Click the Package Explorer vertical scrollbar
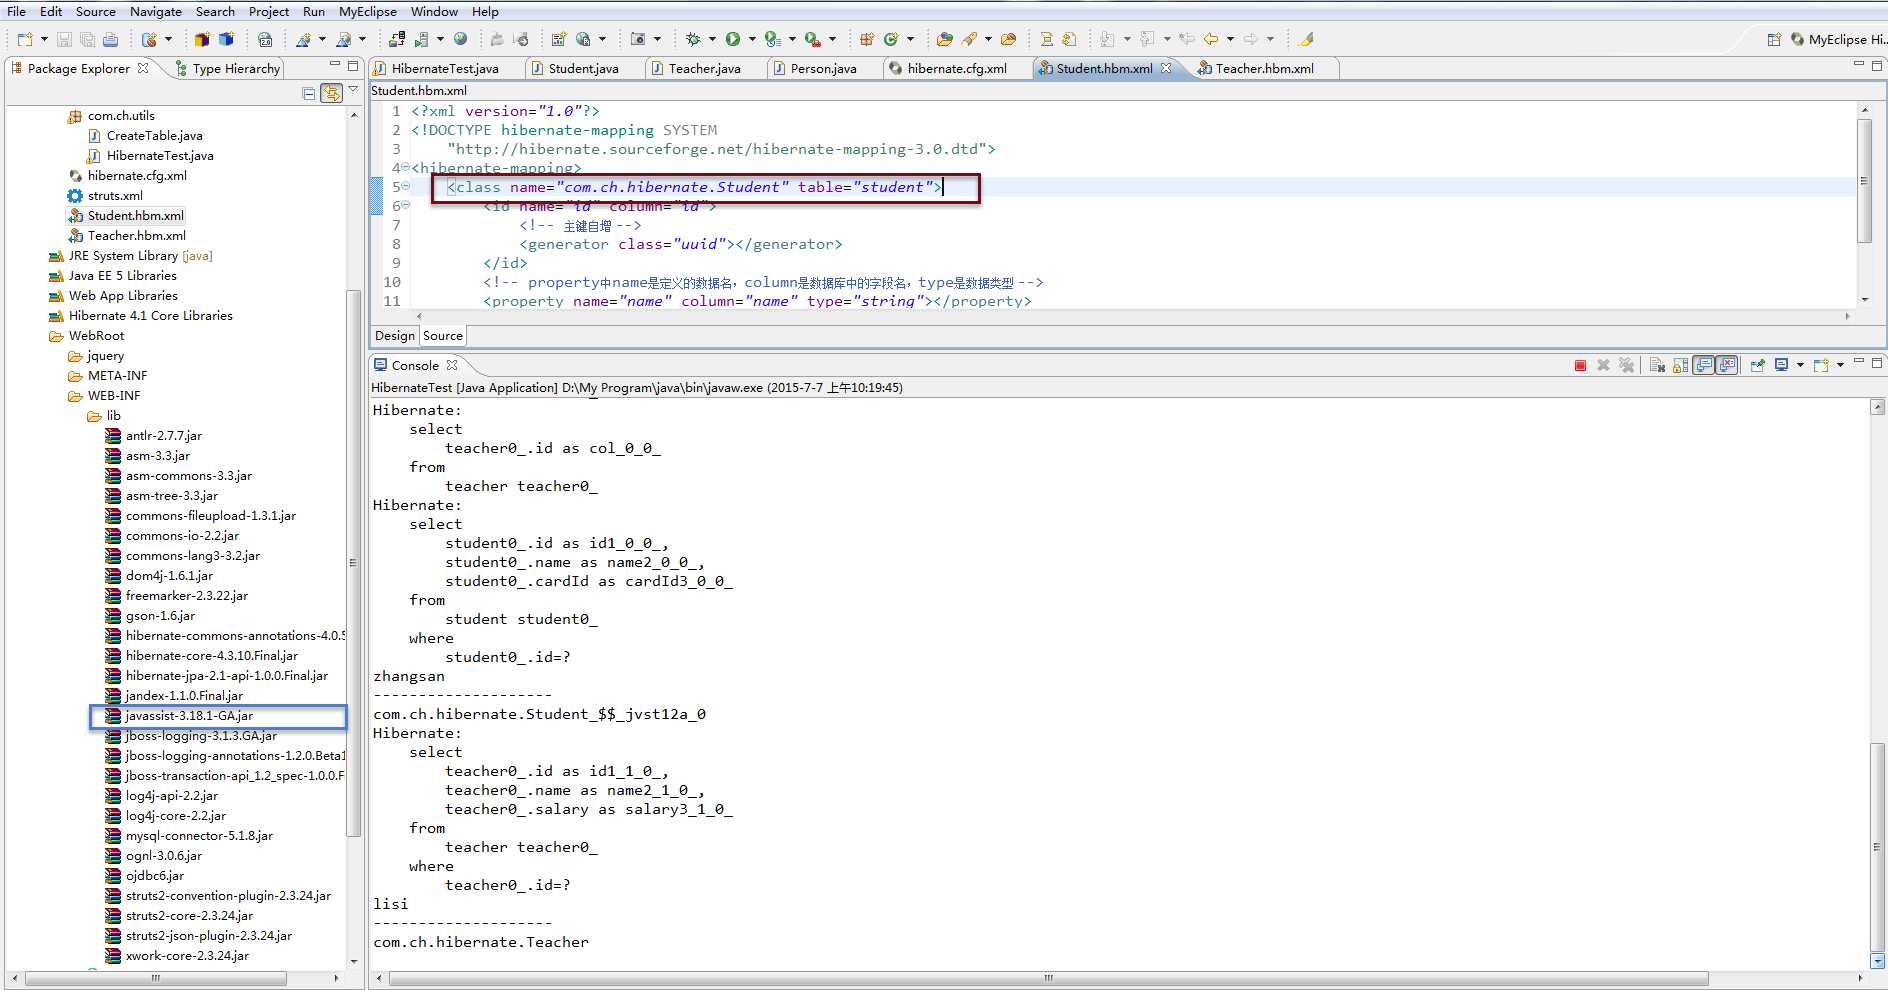This screenshot has width=1888, height=990. point(352,562)
